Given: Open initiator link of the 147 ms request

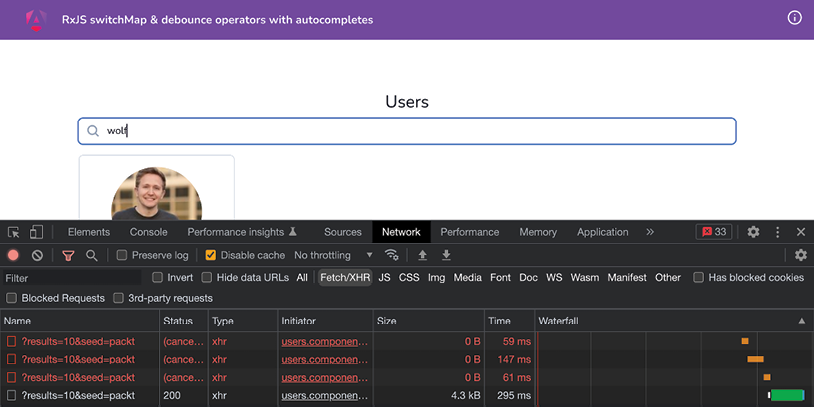Looking at the screenshot, I should pyautogui.click(x=324, y=359).
